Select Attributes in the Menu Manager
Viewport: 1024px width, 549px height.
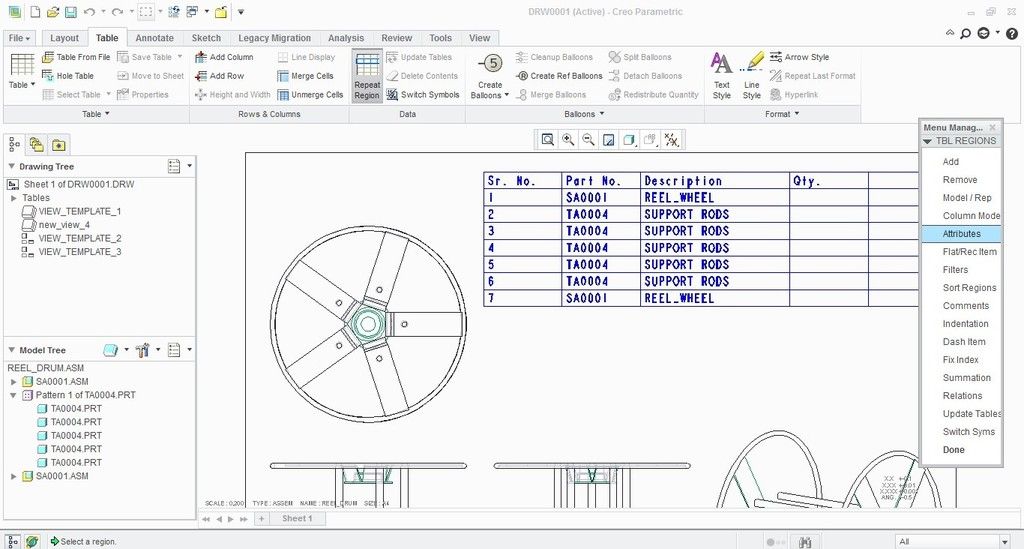pyautogui.click(x=961, y=234)
